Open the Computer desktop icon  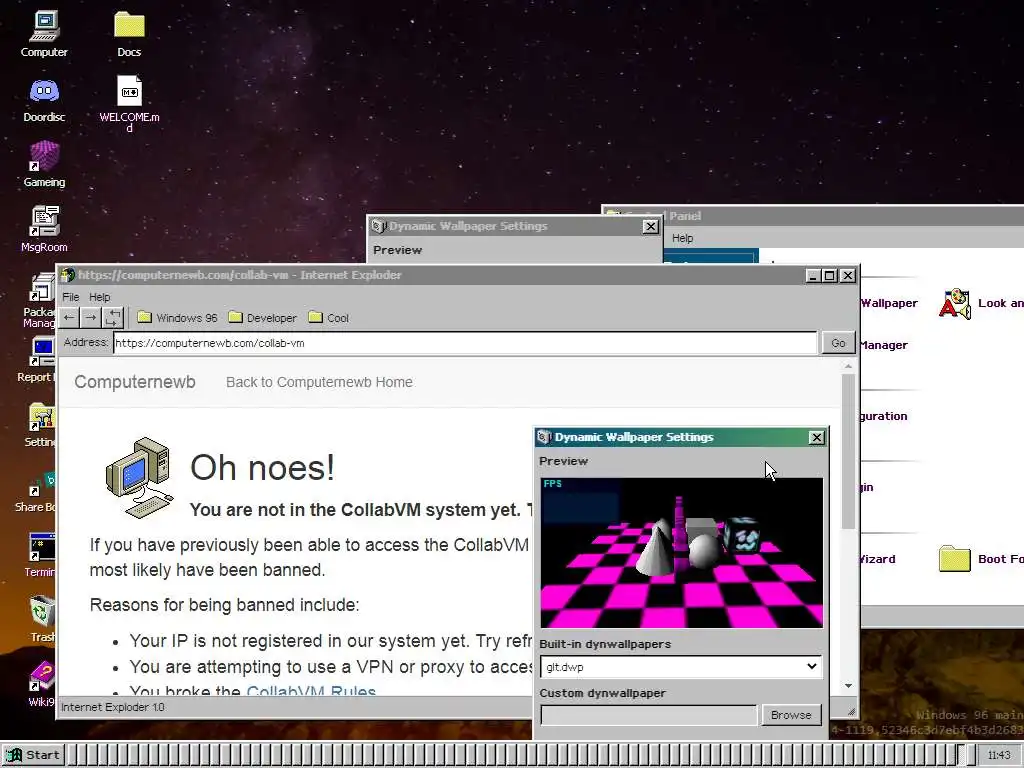[x=44, y=34]
